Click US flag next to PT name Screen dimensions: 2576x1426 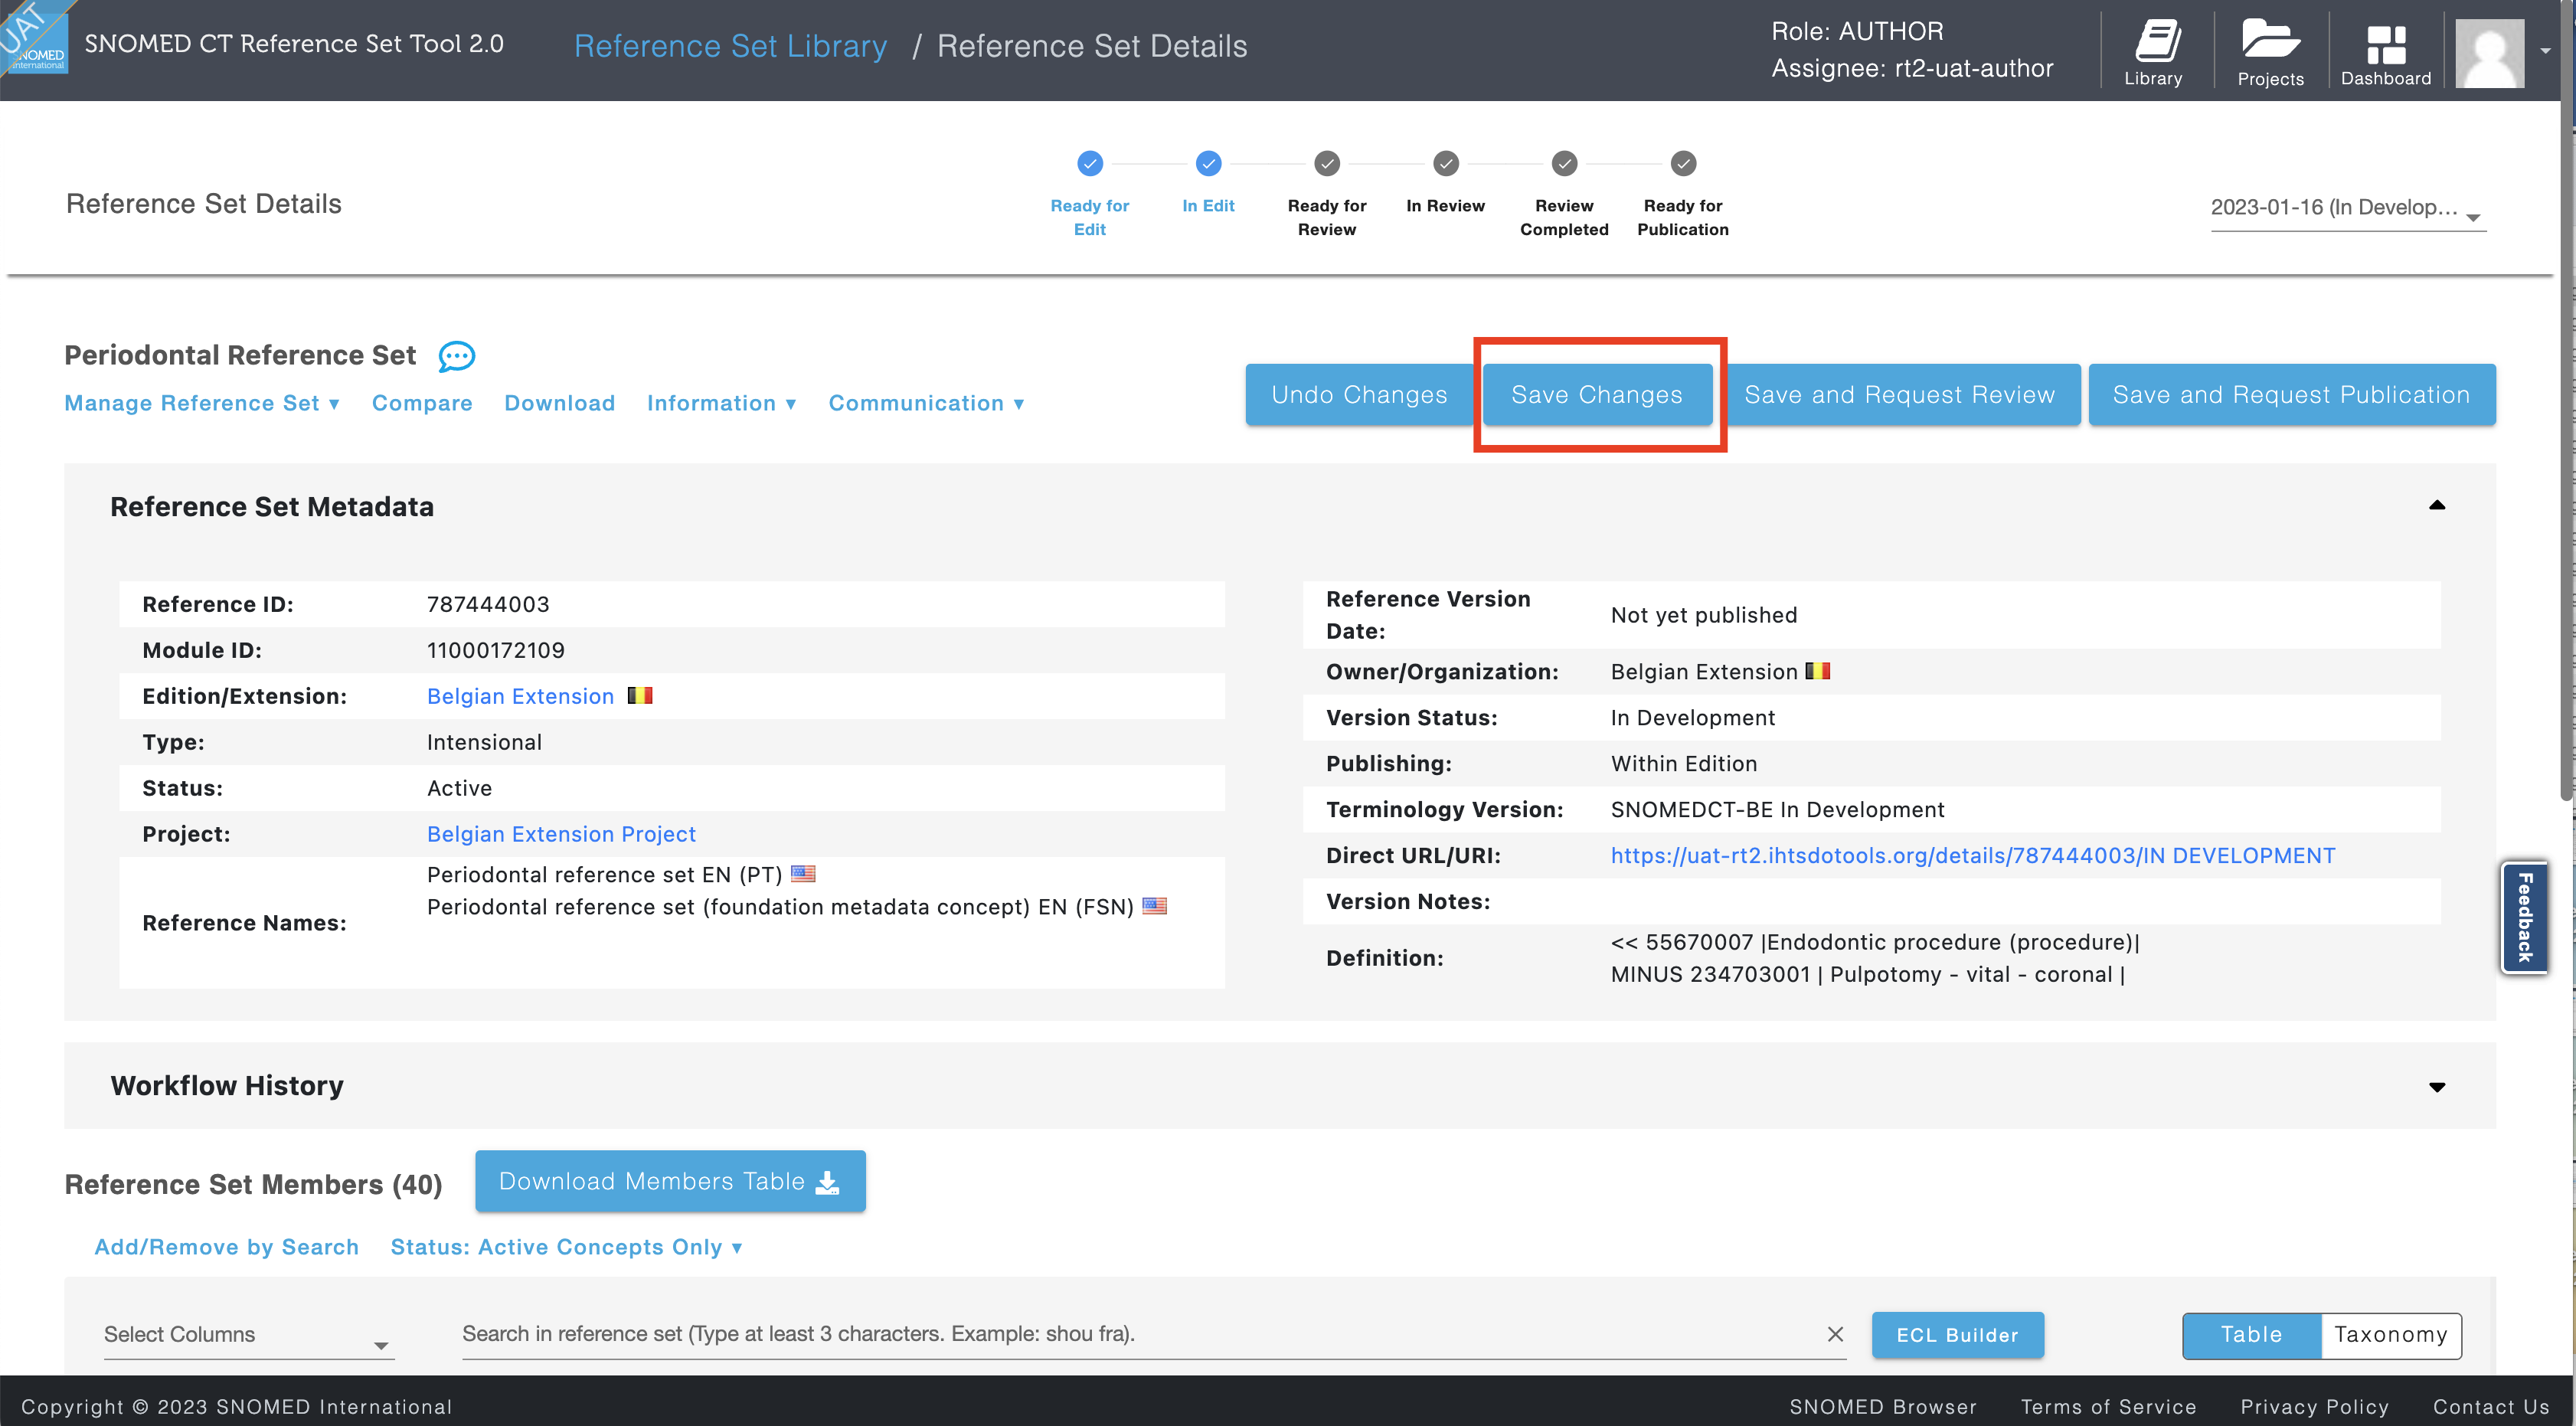click(803, 874)
